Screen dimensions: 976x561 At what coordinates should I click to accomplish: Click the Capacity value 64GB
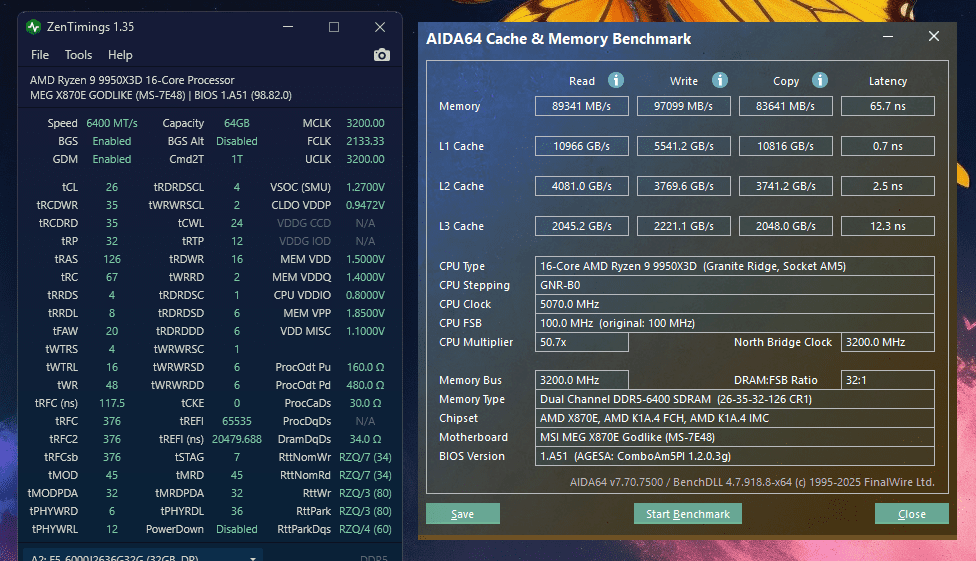coord(237,123)
